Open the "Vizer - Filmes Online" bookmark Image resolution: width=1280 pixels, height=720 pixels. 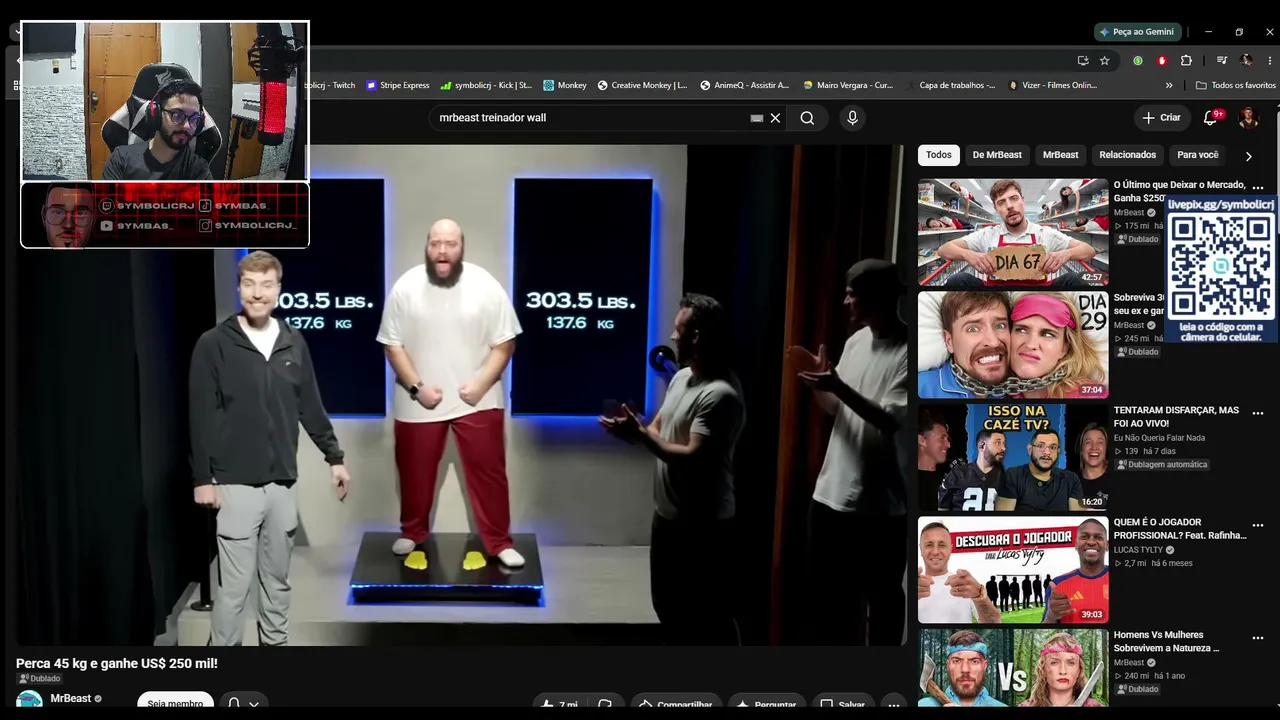coord(1053,86)
